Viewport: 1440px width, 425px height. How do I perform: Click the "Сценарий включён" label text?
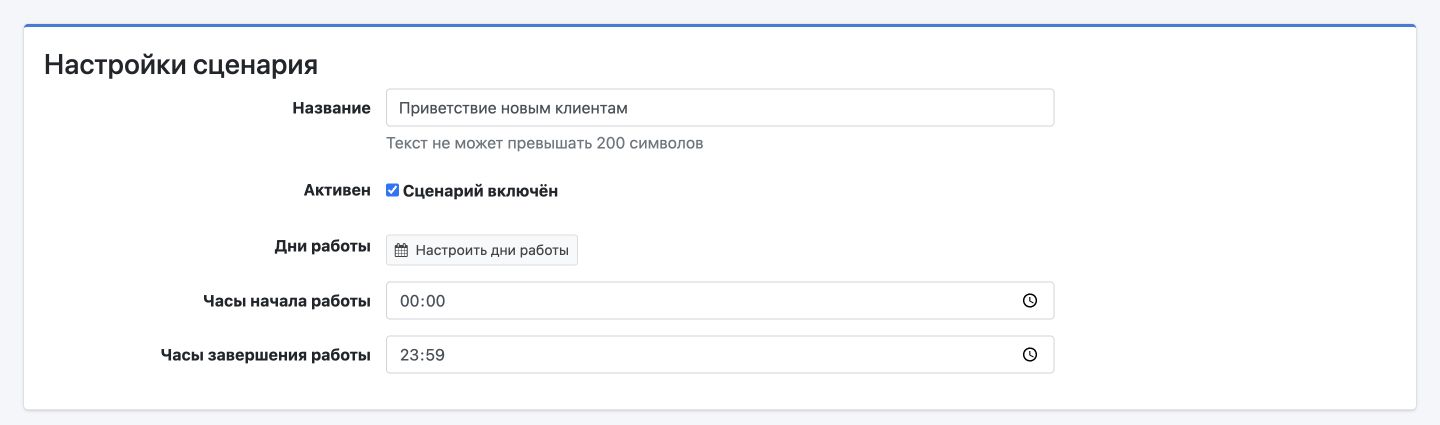click(x=480, y=191)
